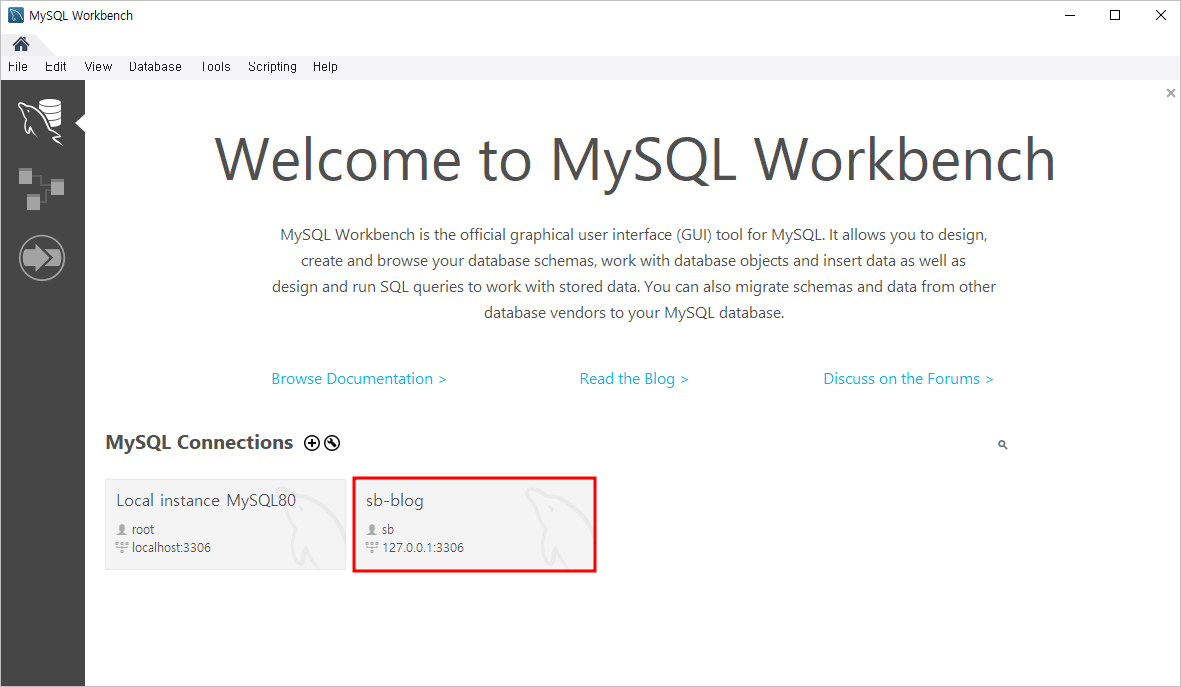Open the Edit menu
Viewport: 1181px width, 687px height.
click(56, 66)
